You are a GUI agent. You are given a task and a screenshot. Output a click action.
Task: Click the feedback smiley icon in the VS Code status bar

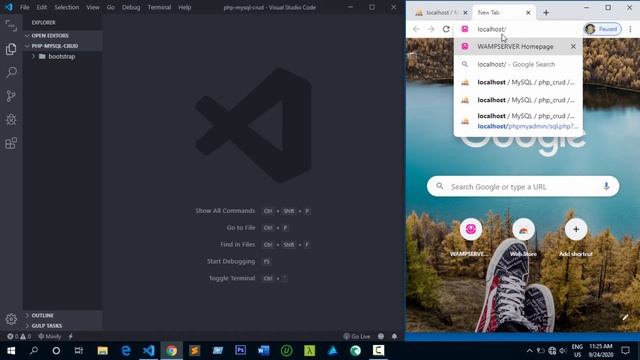pyautogui.click(x=381, y=336)
